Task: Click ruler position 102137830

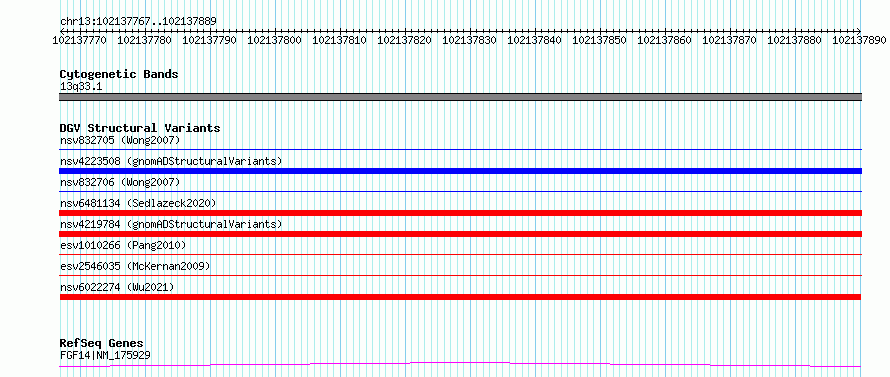Action: pos(470,40)
